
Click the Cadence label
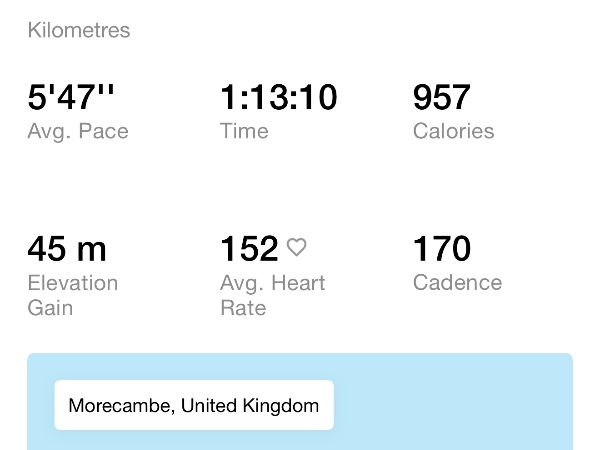coord(457,283)
